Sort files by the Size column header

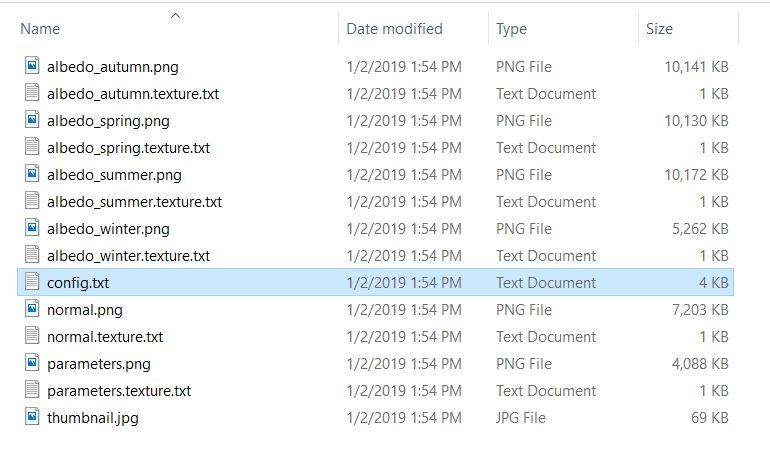click(x=659, y=29)
